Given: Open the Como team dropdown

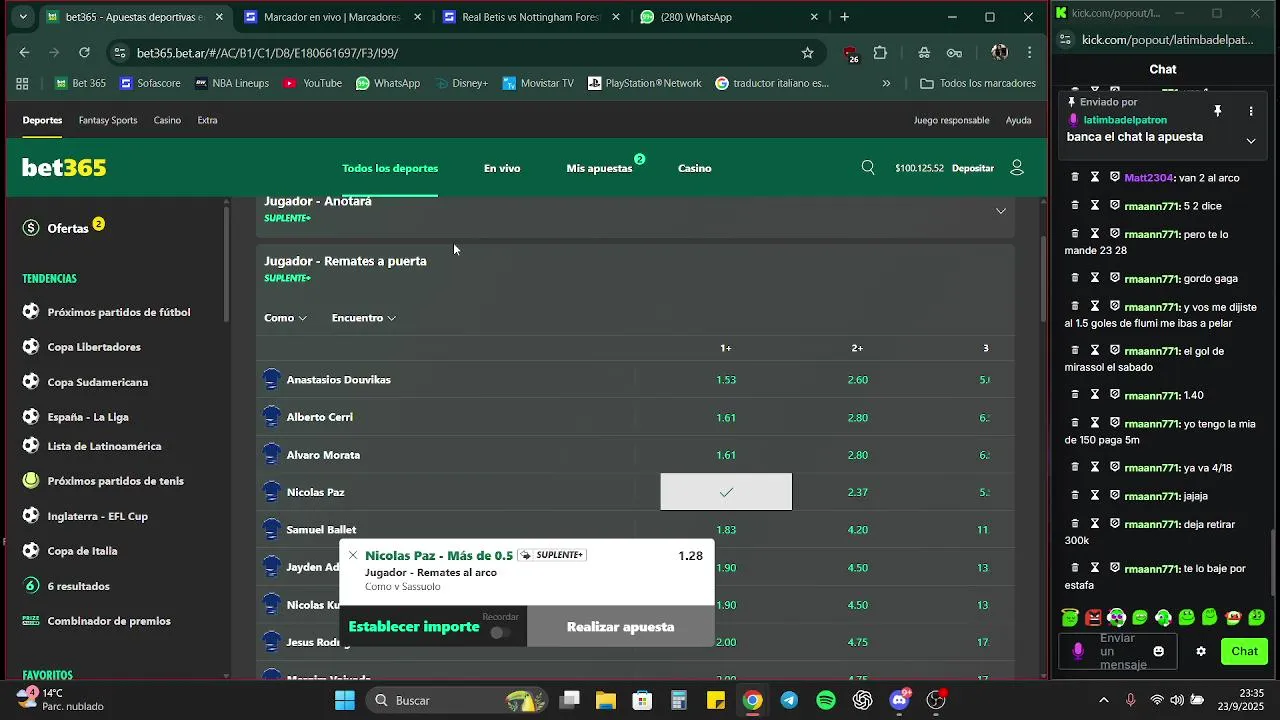Looking at the screenshot, I should coord(285,318).
